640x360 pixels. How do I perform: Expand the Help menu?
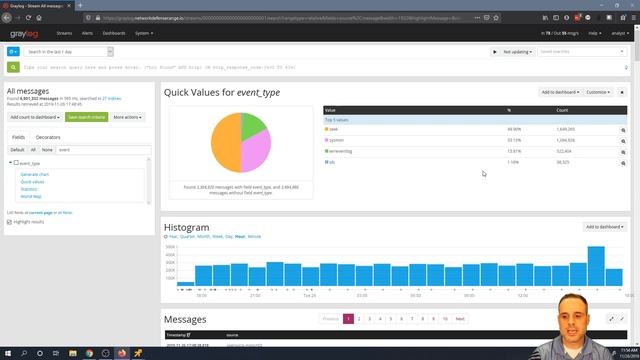point(595,33)
